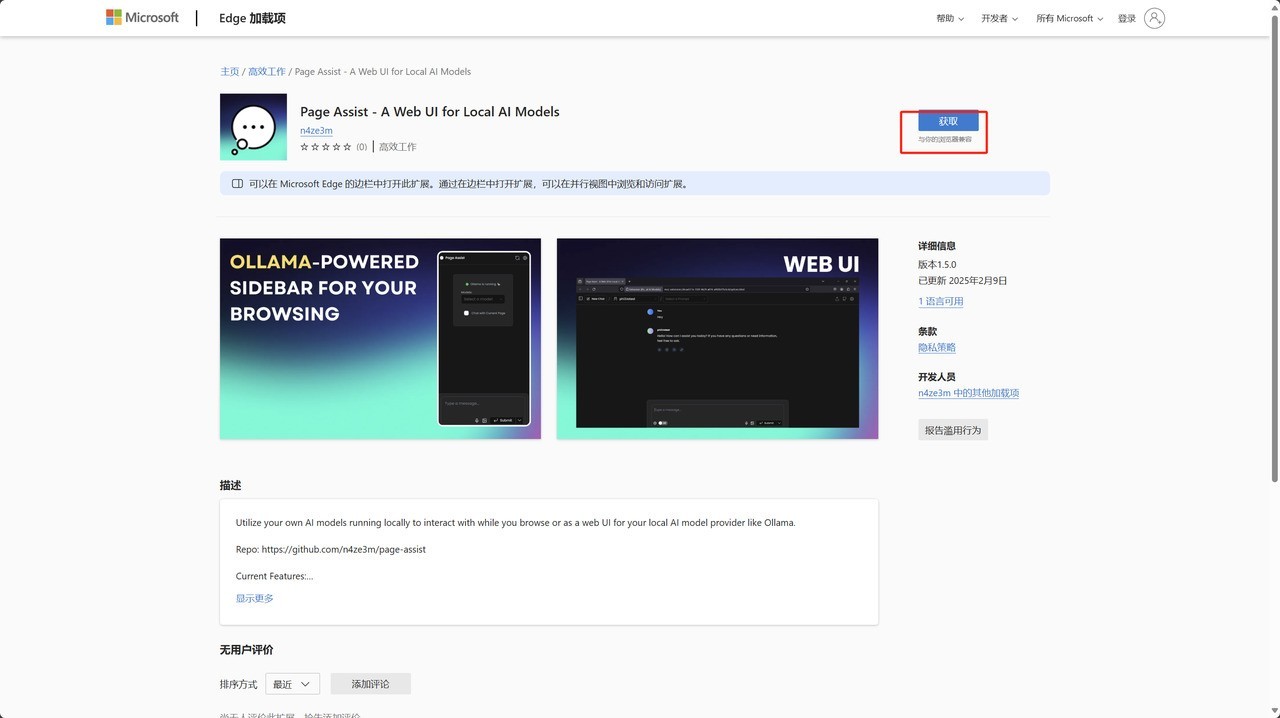
Task: Go to 主页 in the breadcrumb
Action: 230,72
